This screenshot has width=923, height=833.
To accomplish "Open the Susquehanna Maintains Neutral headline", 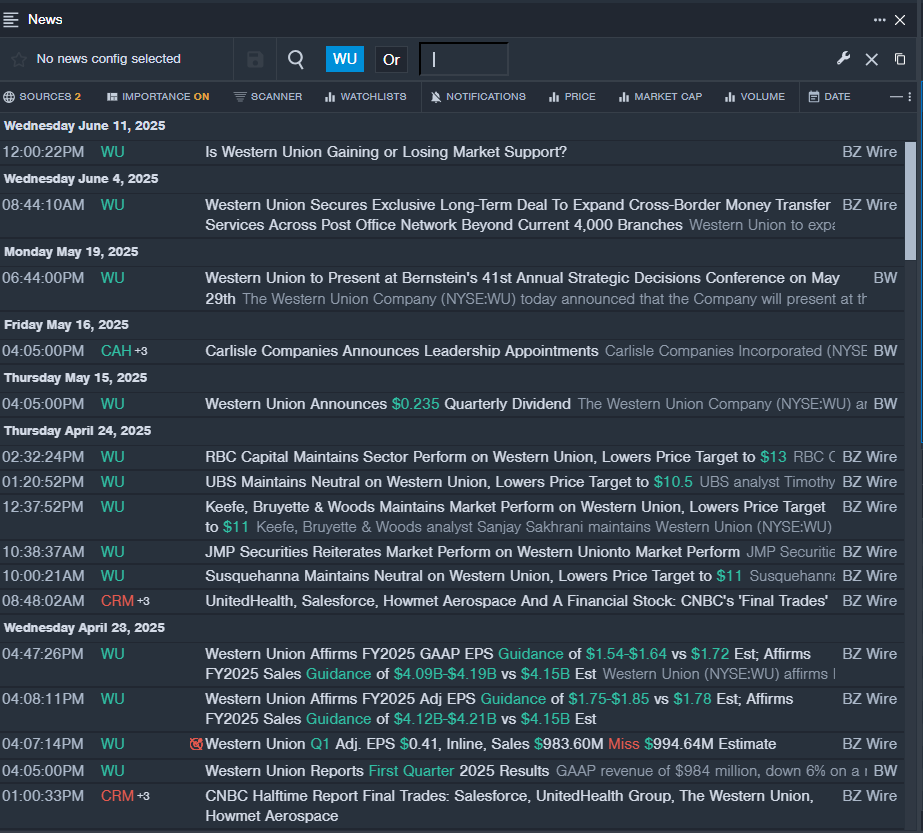I will click(x=473, y=576).
